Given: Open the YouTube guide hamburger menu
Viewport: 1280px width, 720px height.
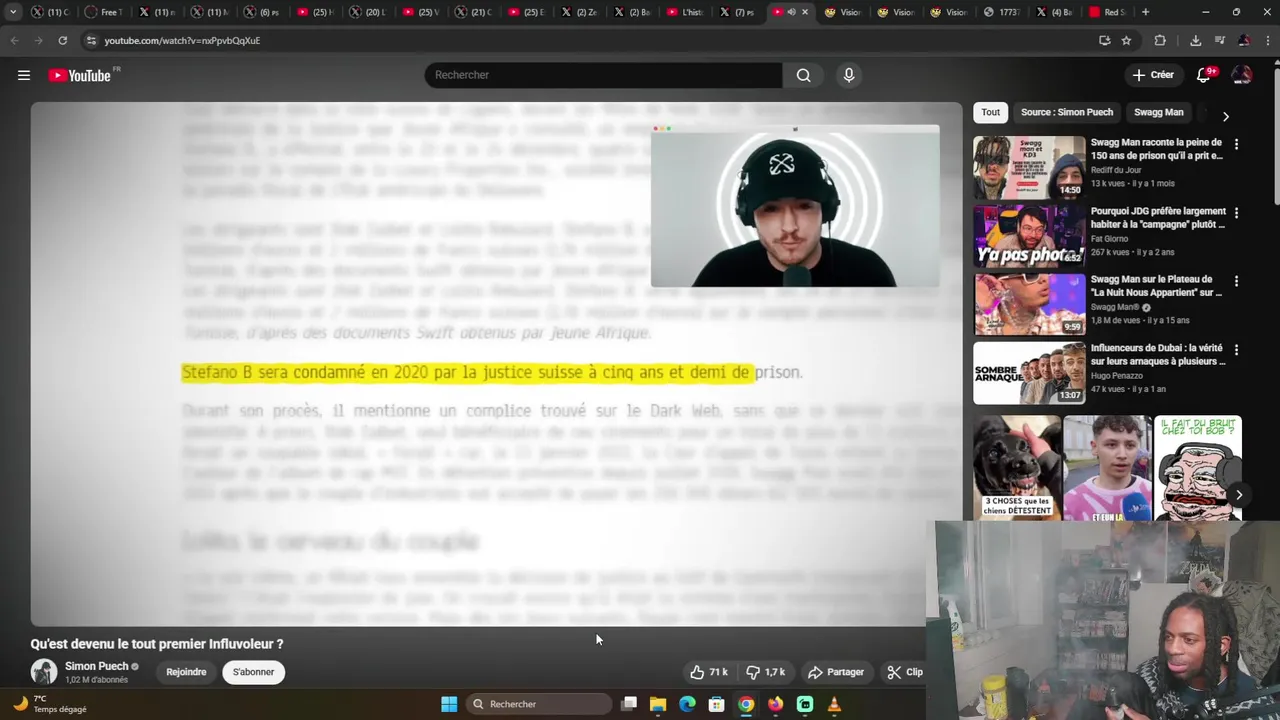Looking at the screenshot, I should [24, 75].
